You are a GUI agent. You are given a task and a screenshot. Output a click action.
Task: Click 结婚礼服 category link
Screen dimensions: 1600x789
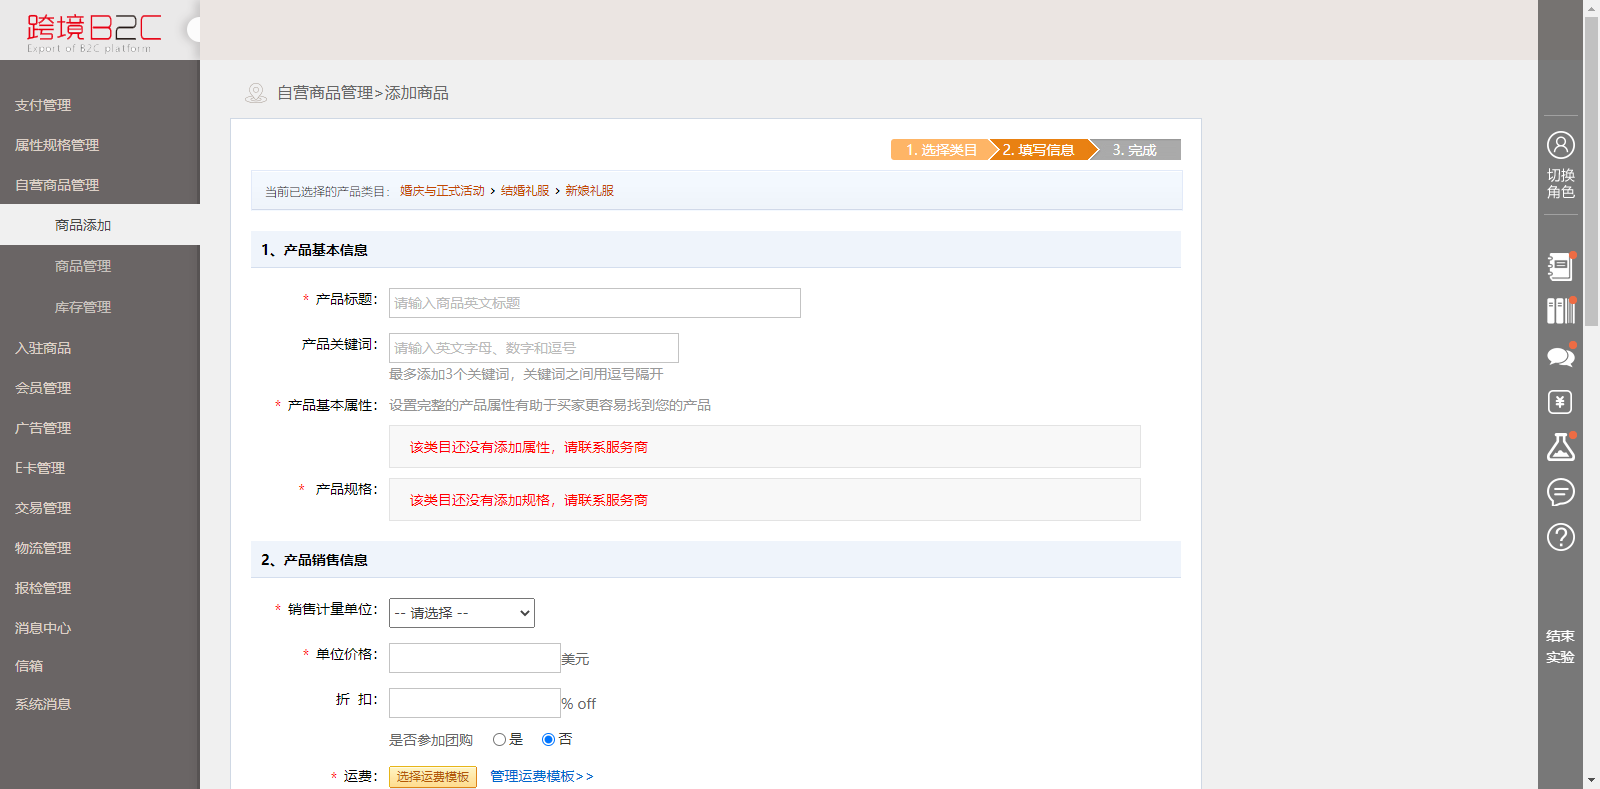pos(525,191)
